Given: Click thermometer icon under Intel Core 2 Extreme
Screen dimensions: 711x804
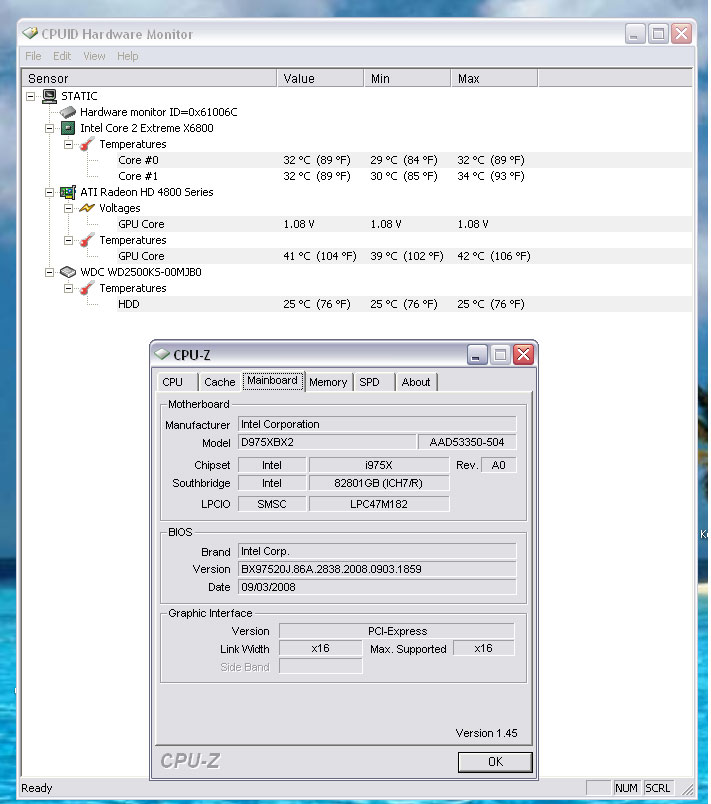Looking at the screenshot, I should pyautogui.click(x=87, y=144).
